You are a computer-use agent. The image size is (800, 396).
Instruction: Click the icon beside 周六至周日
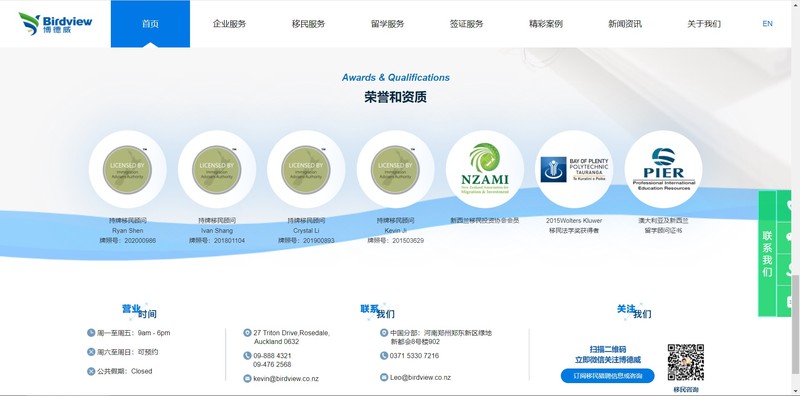(x=91, y=352)
